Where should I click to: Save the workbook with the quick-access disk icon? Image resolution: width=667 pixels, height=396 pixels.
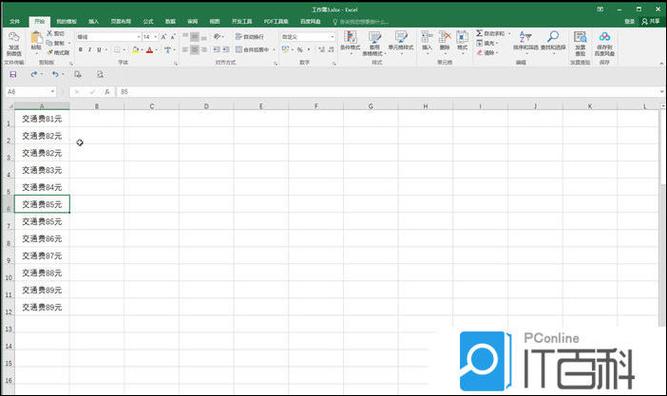click(13, 74)
